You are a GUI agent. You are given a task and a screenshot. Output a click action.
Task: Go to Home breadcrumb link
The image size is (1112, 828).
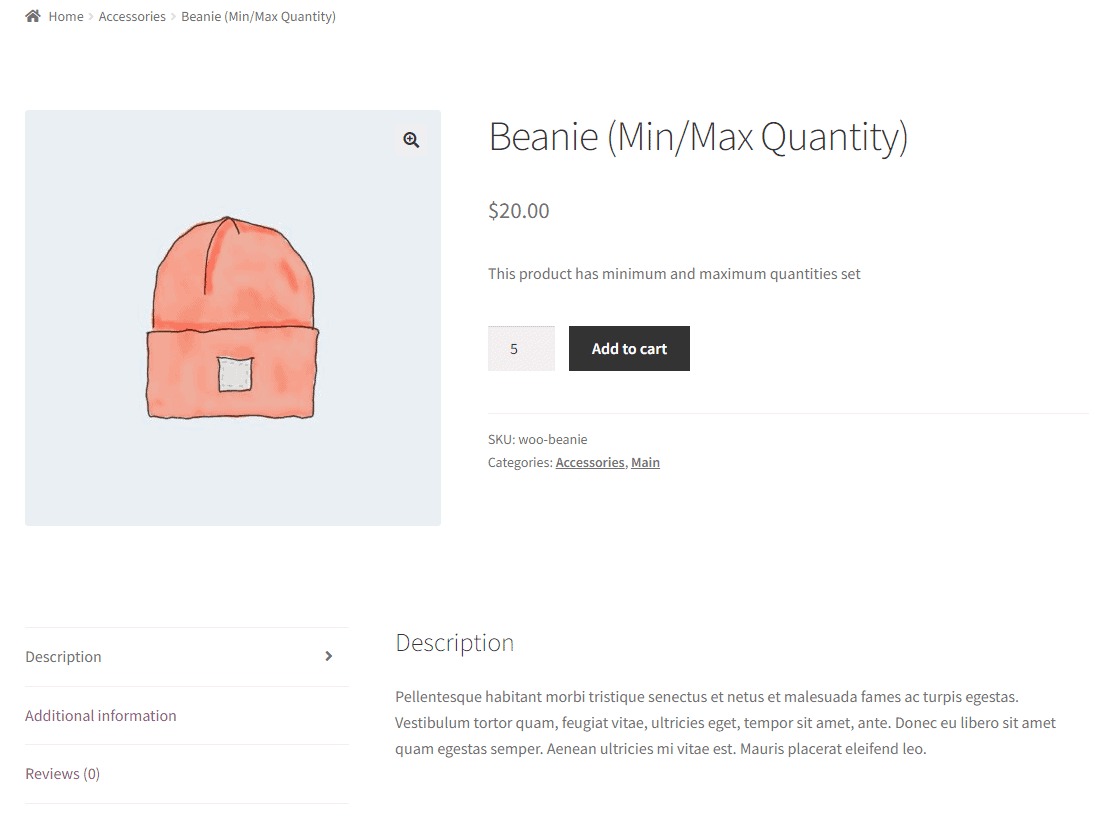click(x=66, y=16)
